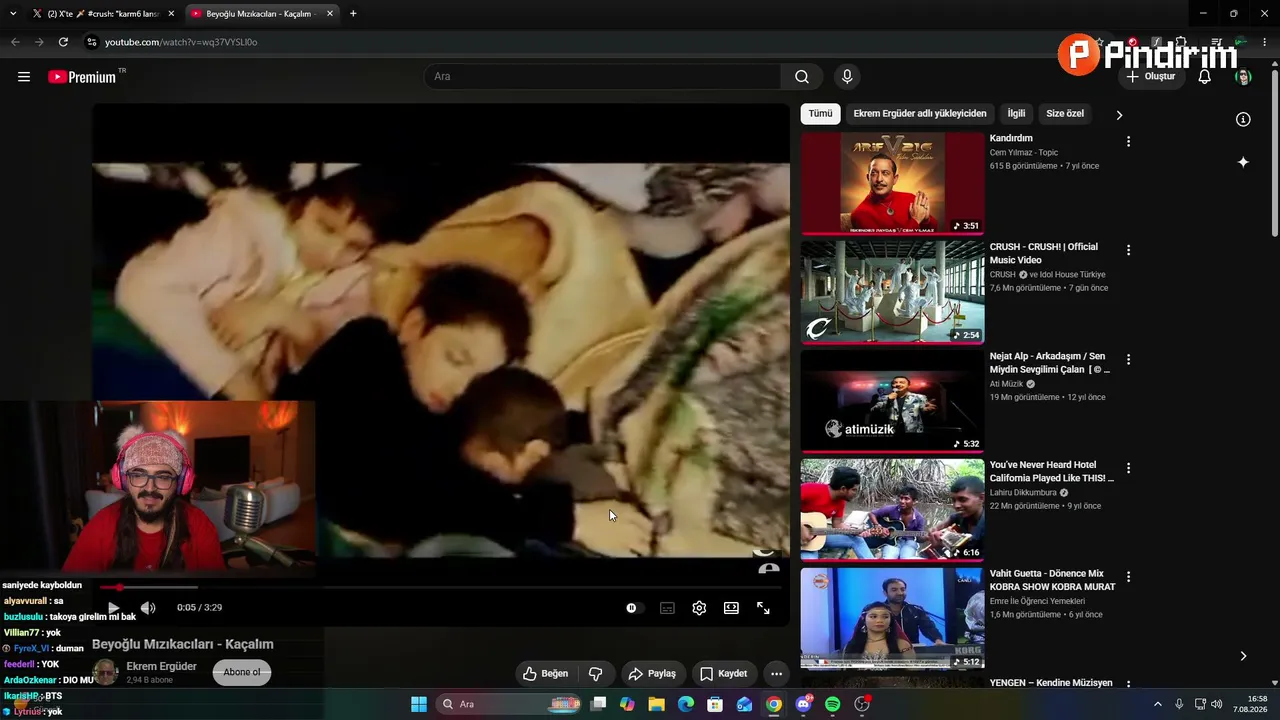This screenshot has height=720, width=1280.
Task: Click the search magnifier button
Action: pyautogui.click(x=802, y=77)
